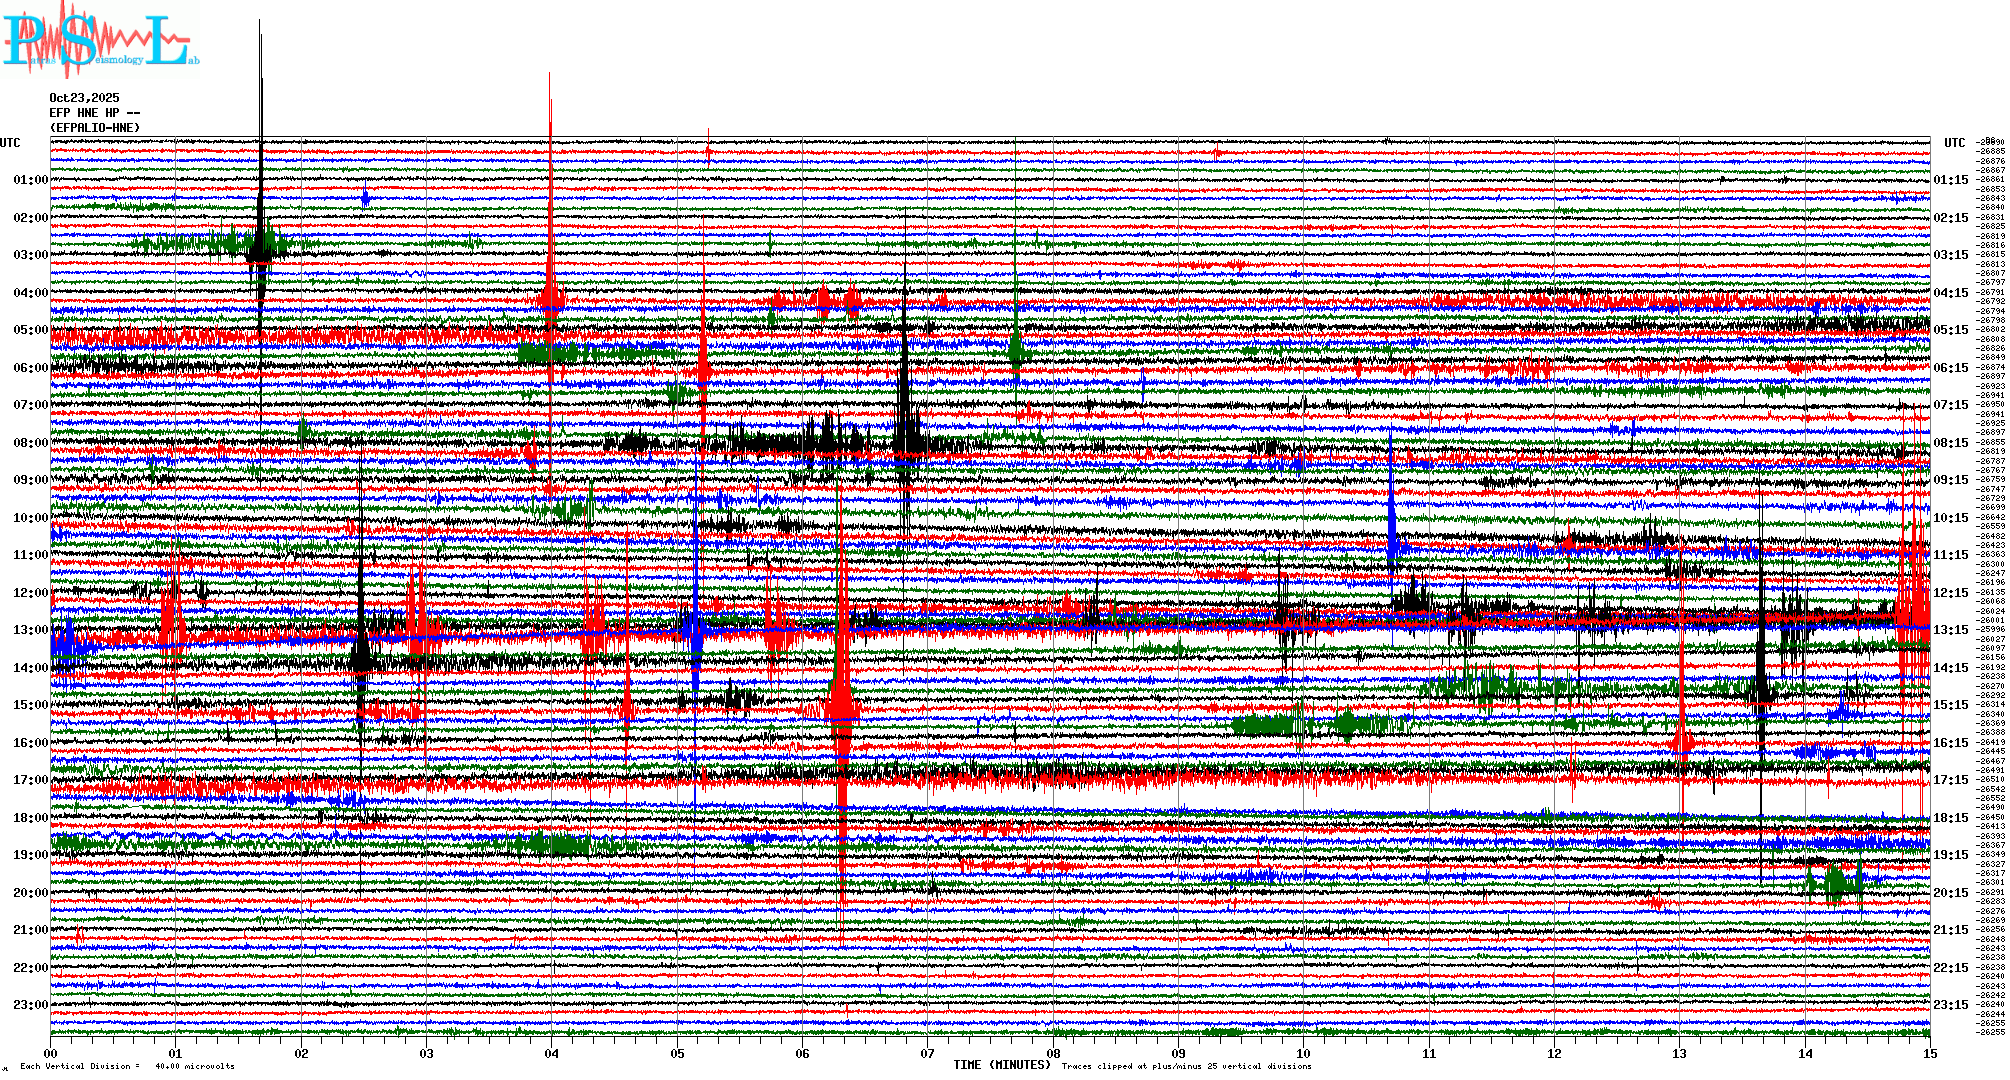Viewport: 2010px width, 1080px height.
Task: Click the PSL Seismology Lab logo
Action: (x=100, y=40)
